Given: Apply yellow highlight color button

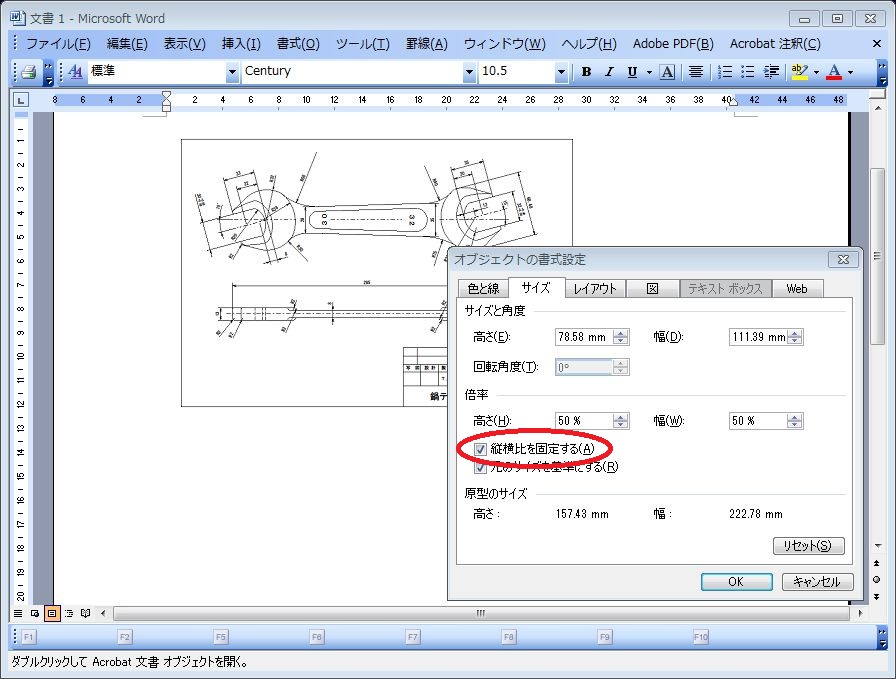Looking at the screenshot, I should pos(799,72).
